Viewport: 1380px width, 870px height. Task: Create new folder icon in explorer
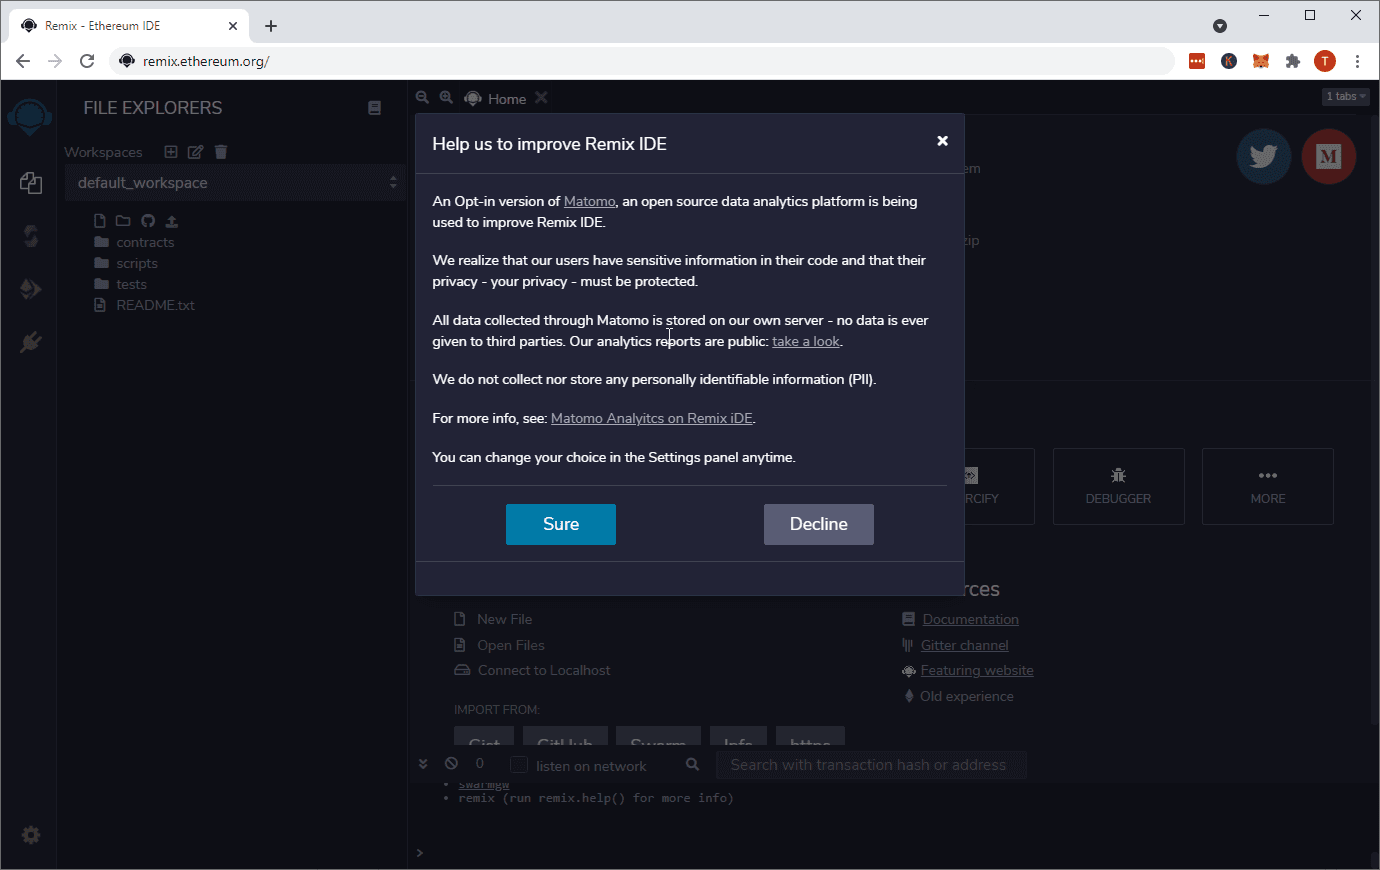[123, 221]
